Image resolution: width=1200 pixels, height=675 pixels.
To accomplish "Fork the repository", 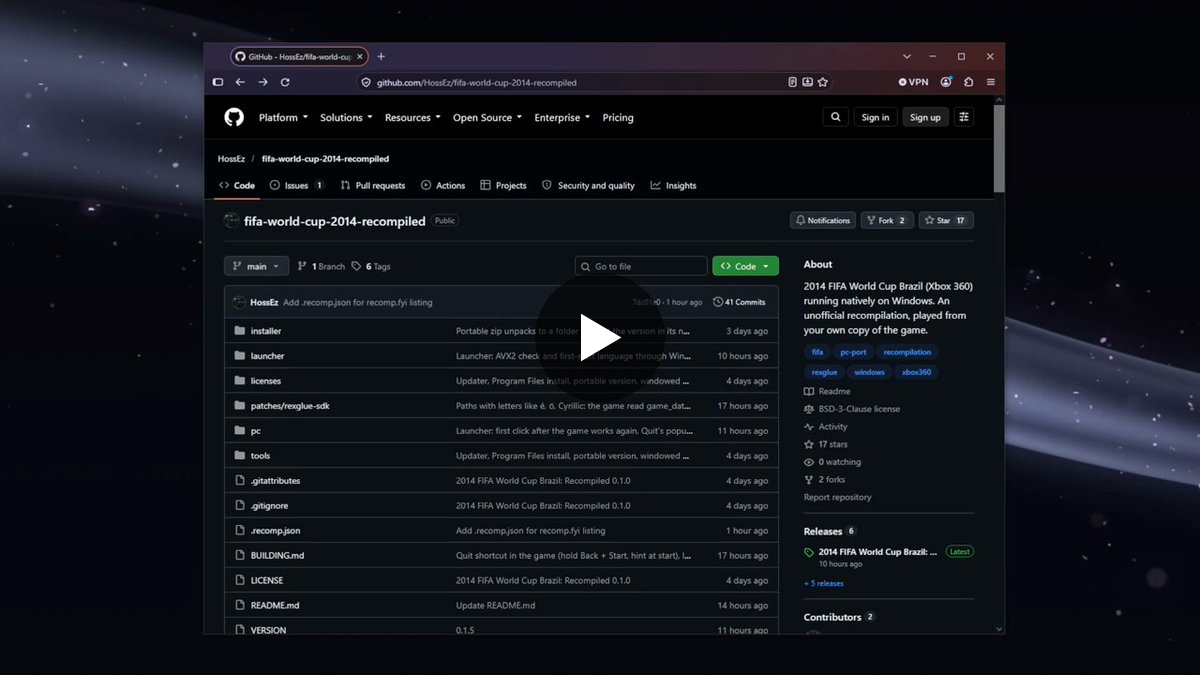I will pyautogui.click(x=887, y=220).
